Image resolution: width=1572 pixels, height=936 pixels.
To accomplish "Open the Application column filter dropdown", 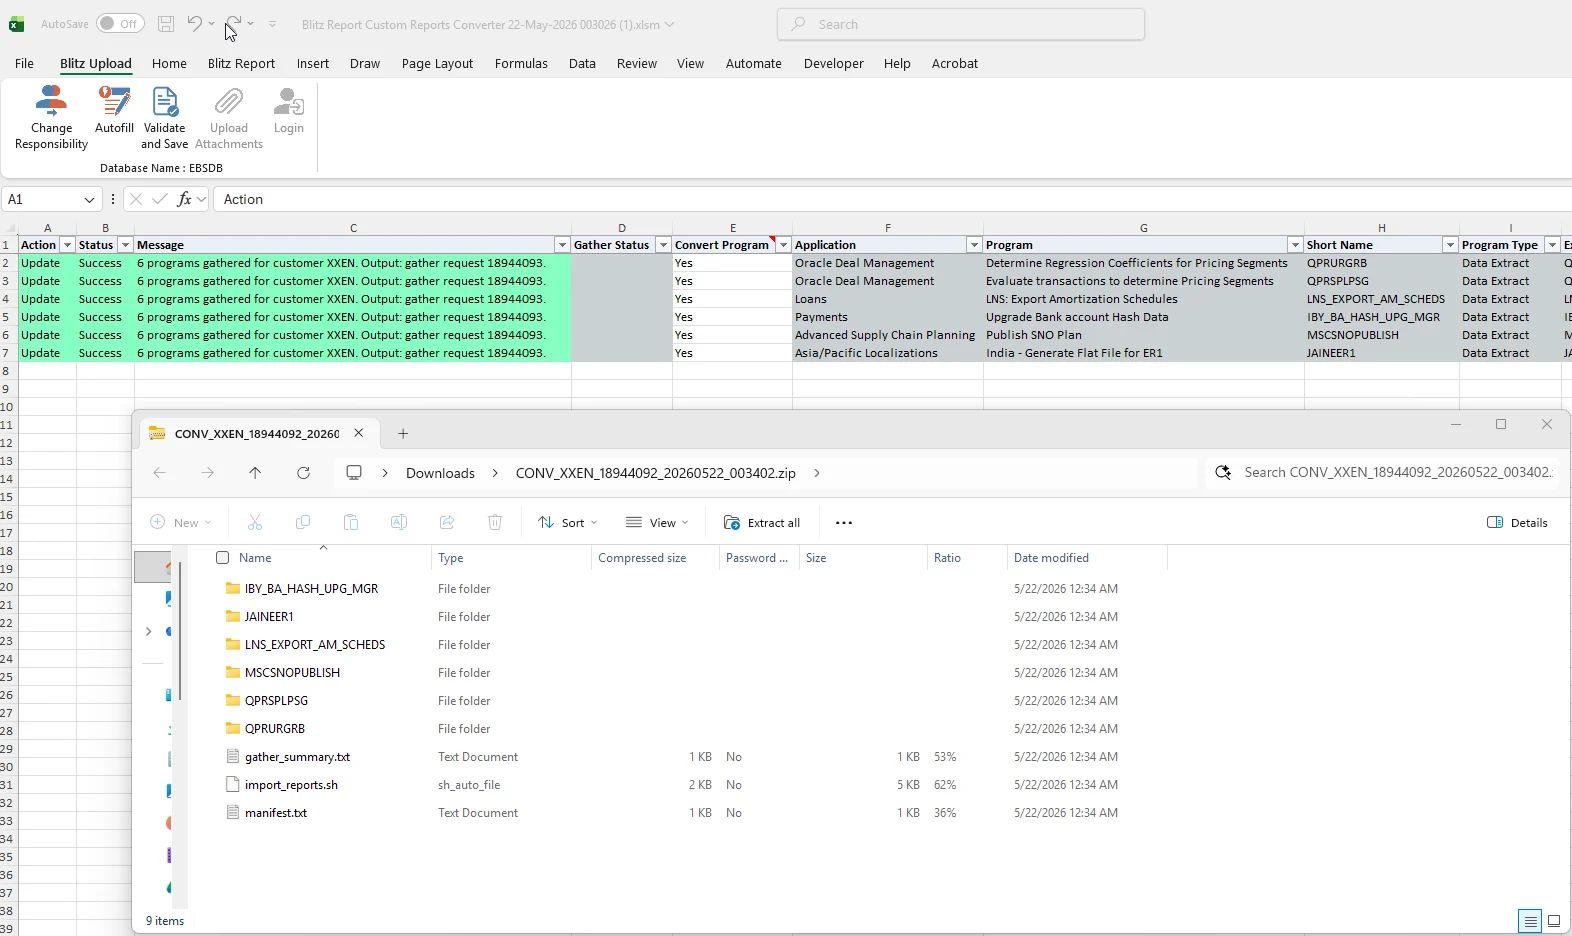I will coord(974,245).
